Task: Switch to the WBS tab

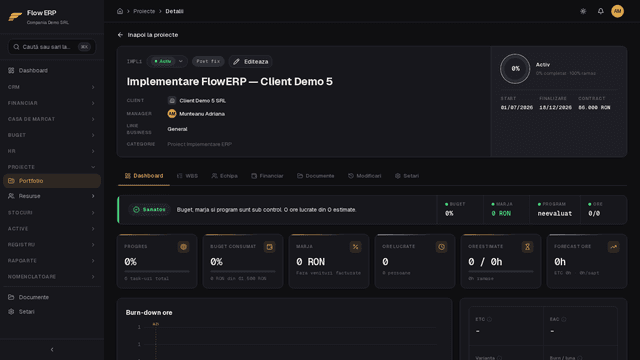Action: pyautogui.click(x=187, y=176)
